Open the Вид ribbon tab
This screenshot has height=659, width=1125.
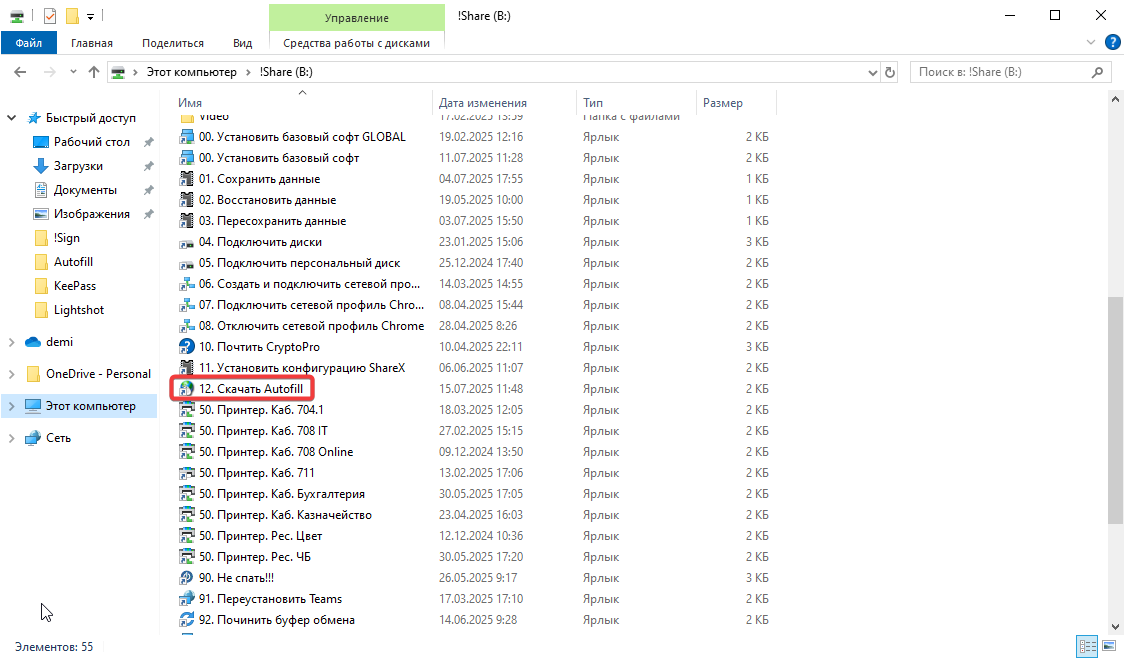click(x=242, y=43)
